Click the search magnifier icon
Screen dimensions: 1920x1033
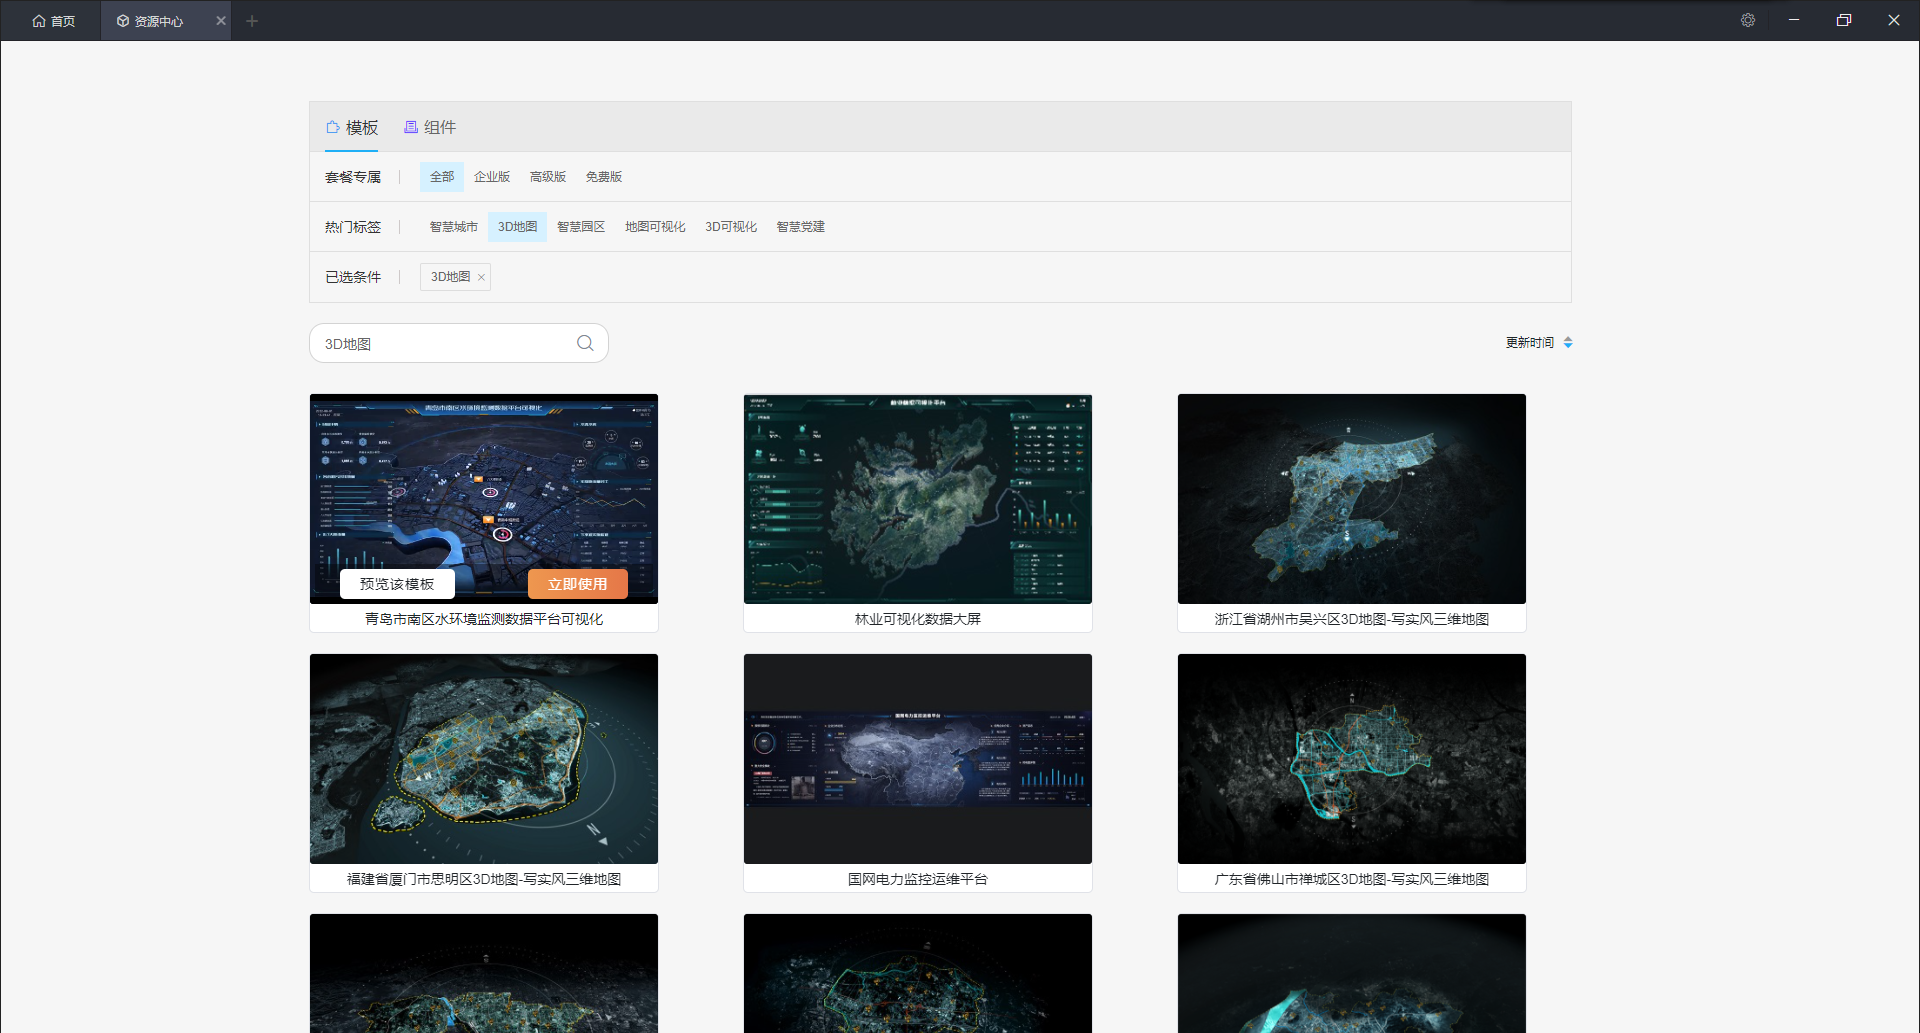click(585, 343)
